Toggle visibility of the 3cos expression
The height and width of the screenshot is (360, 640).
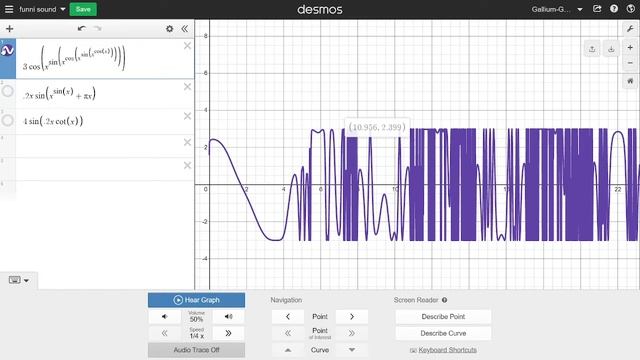tap(8, 51)
